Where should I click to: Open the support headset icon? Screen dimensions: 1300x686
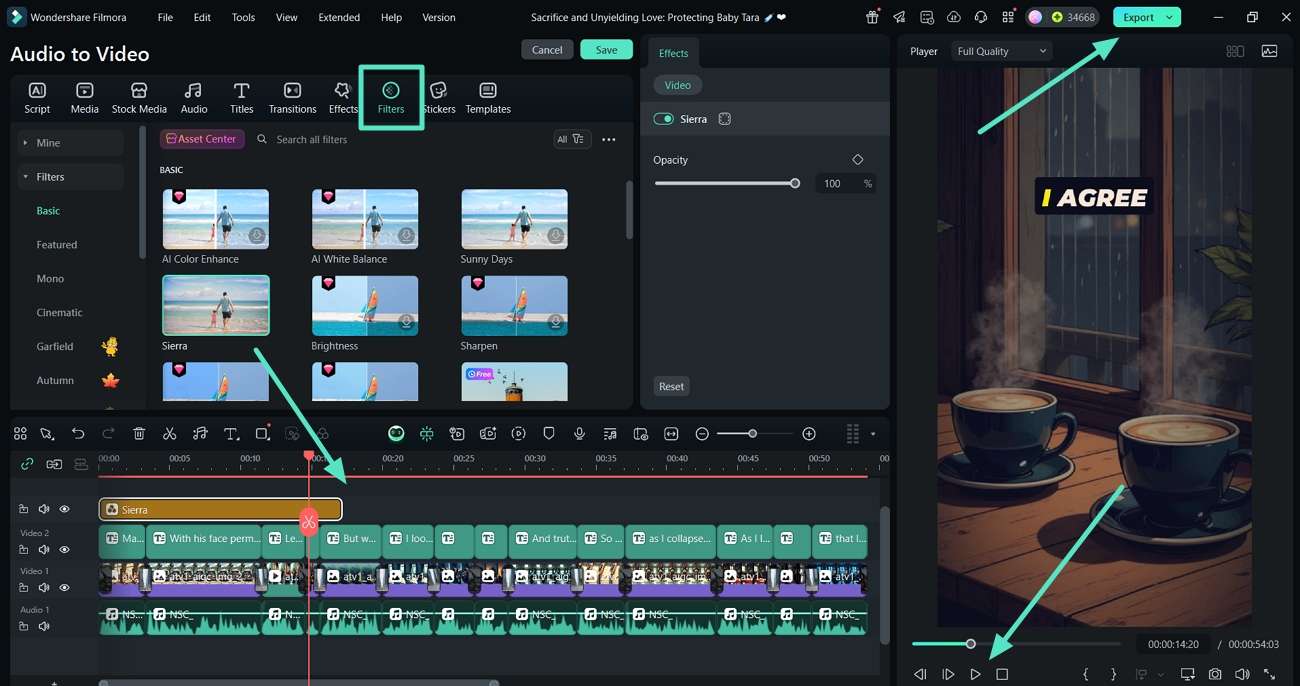click(981, 17)
